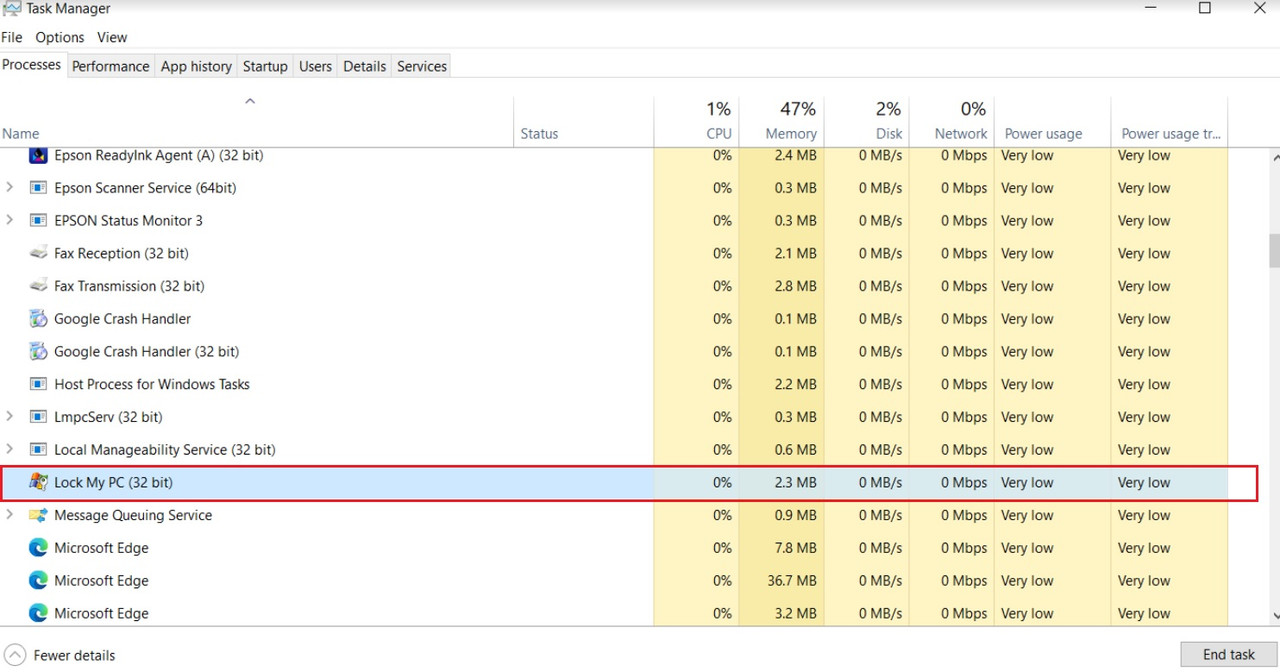Click the EPSON Status Monitor 3 icon

[x=38, y=221]
